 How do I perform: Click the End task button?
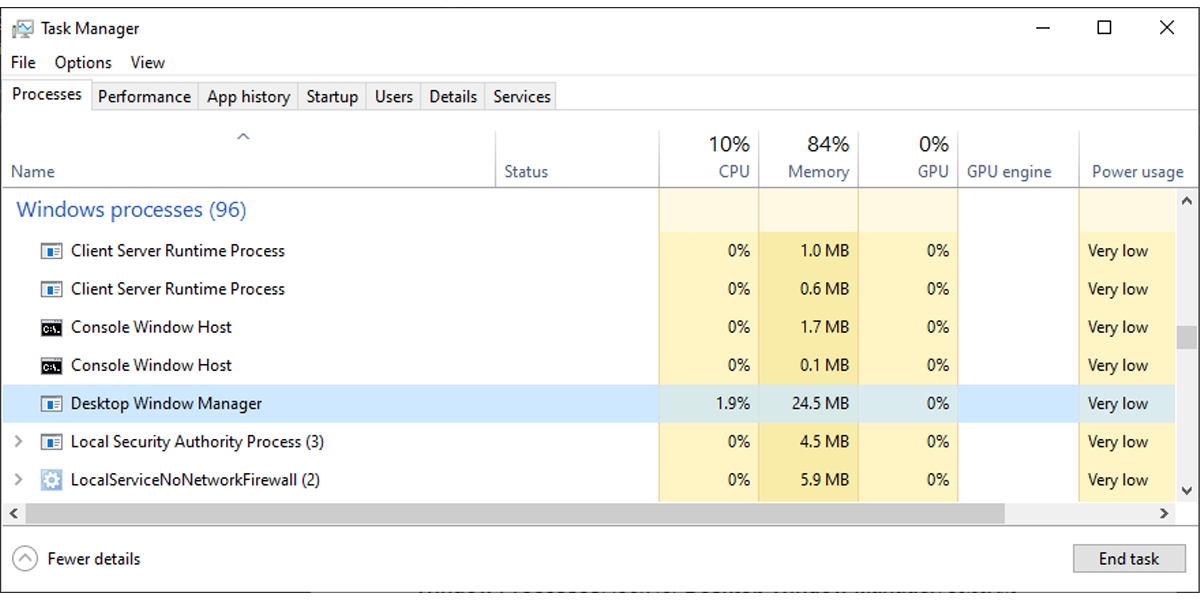point(1129,558)
